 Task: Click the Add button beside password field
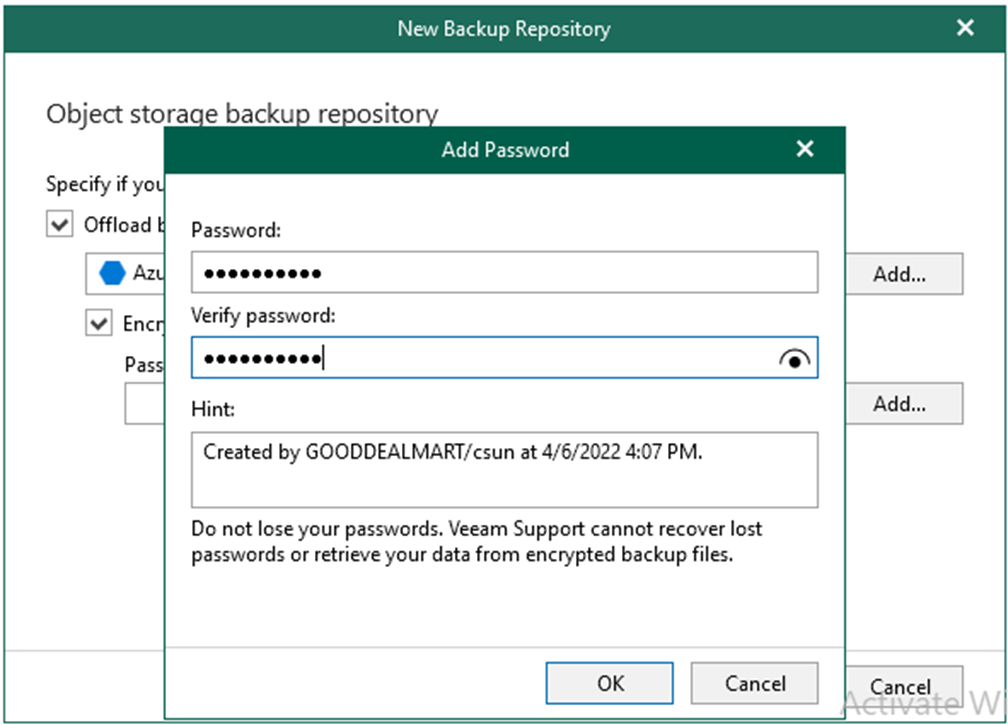pos(904,404)
